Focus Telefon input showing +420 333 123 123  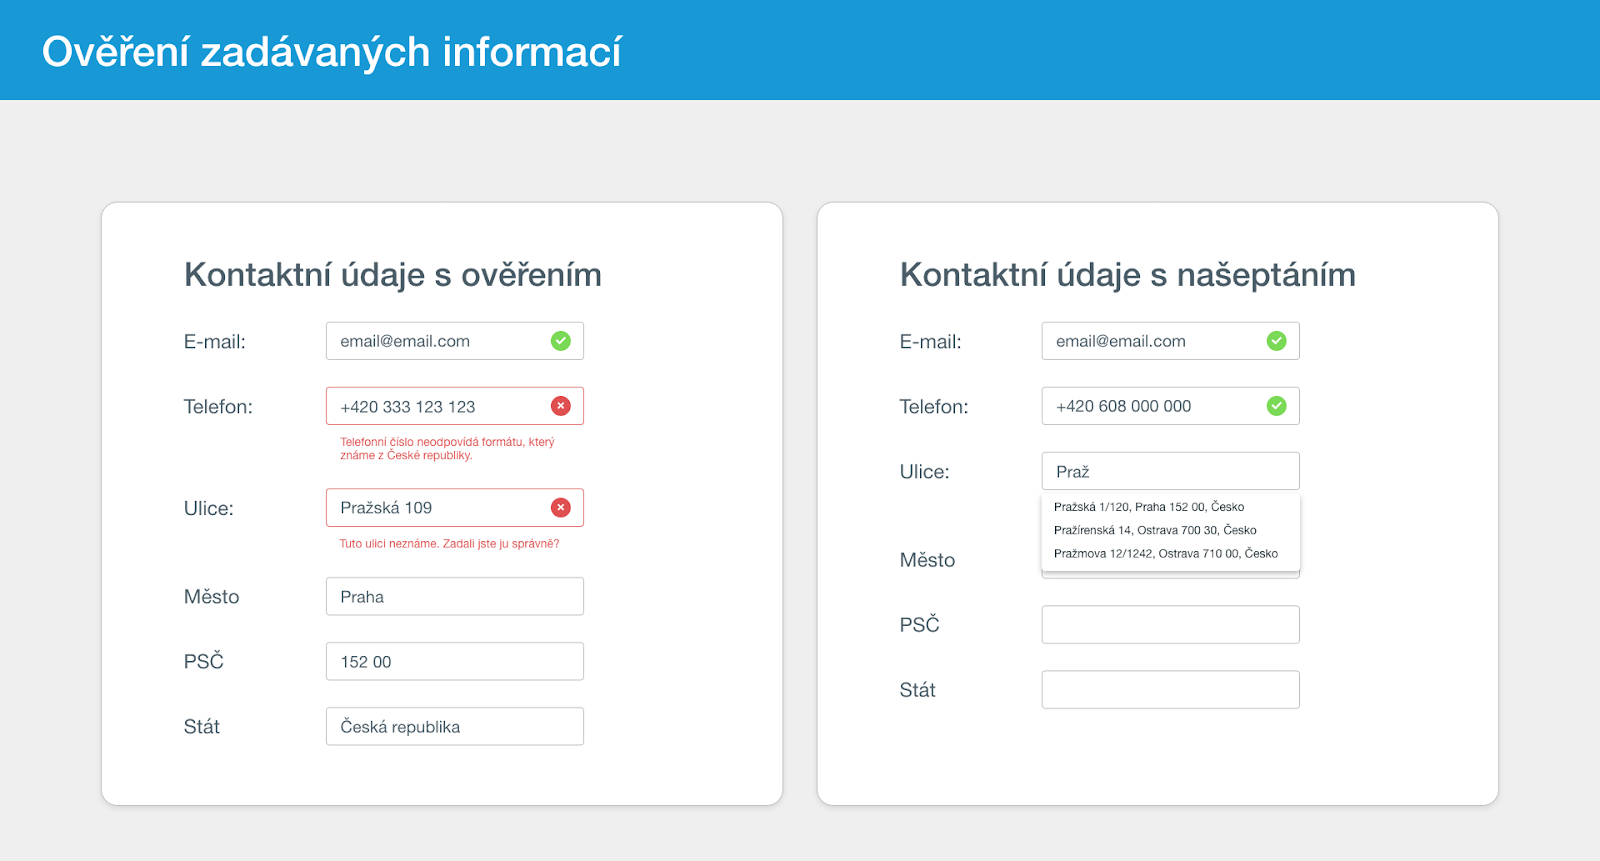[455, 406]
